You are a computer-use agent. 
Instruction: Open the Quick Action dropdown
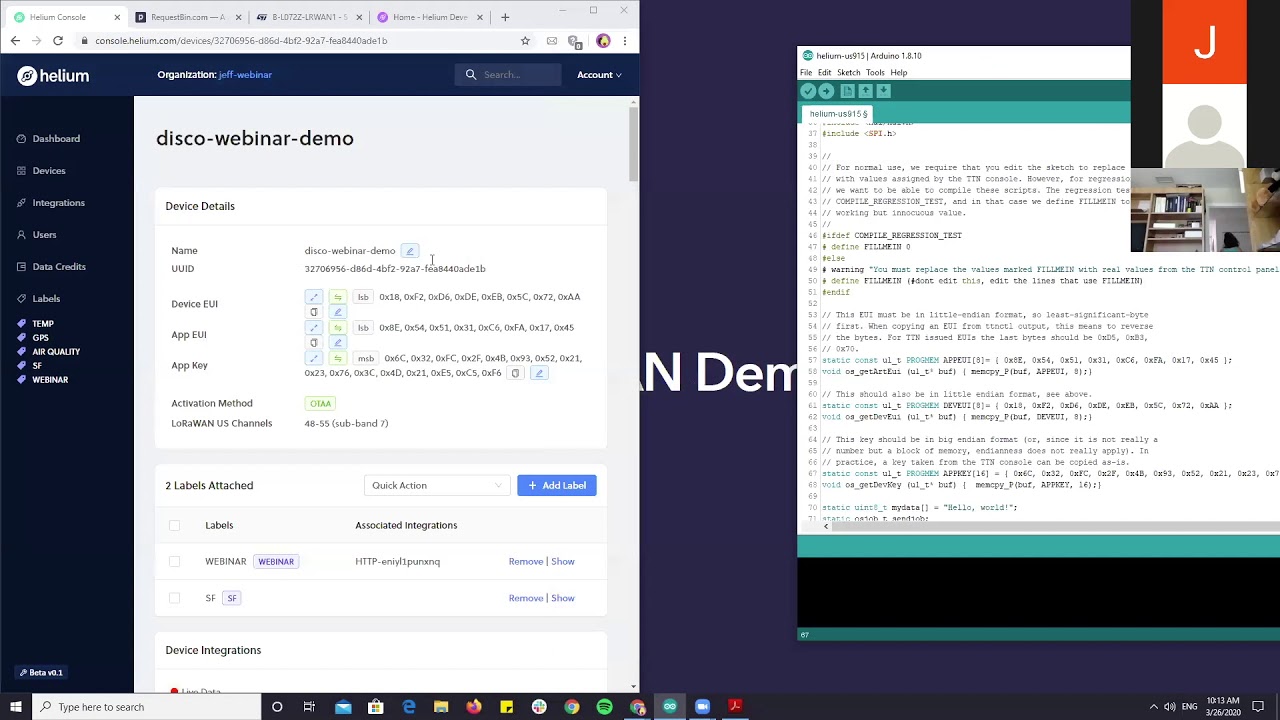(x=437, y=486)
